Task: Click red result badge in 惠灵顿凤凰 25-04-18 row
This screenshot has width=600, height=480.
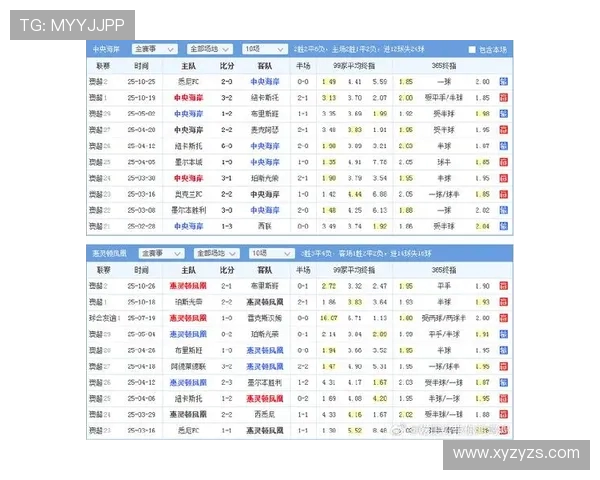Action: (x=504, y=366)
